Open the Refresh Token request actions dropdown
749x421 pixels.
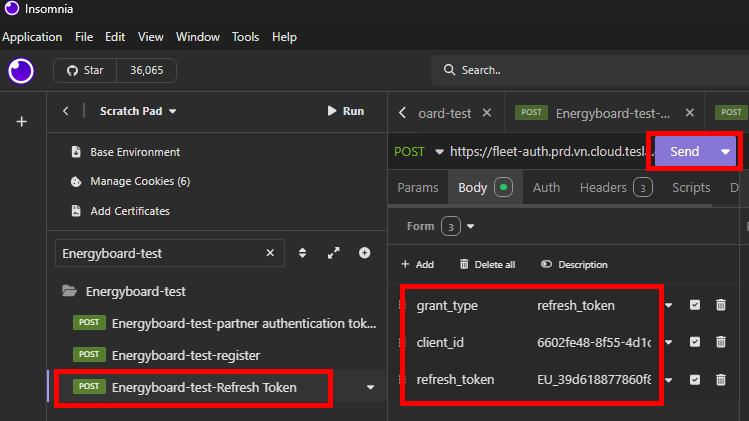(370, 388)
